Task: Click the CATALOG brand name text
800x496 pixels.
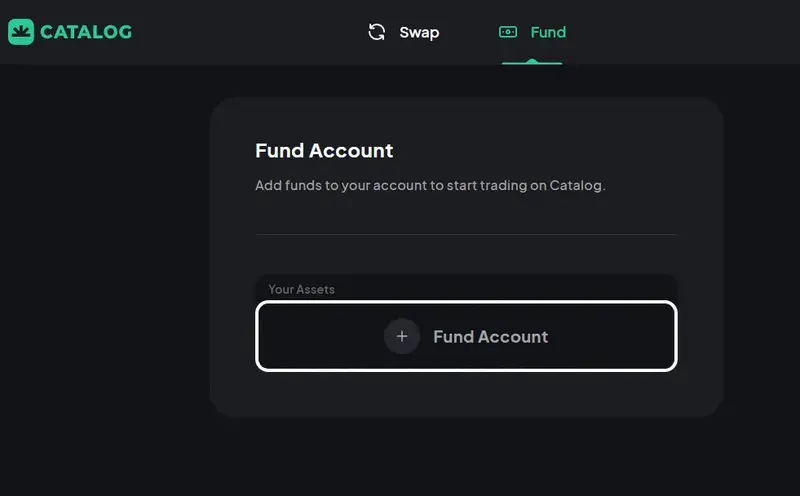Action: click(x=86, y=32)
